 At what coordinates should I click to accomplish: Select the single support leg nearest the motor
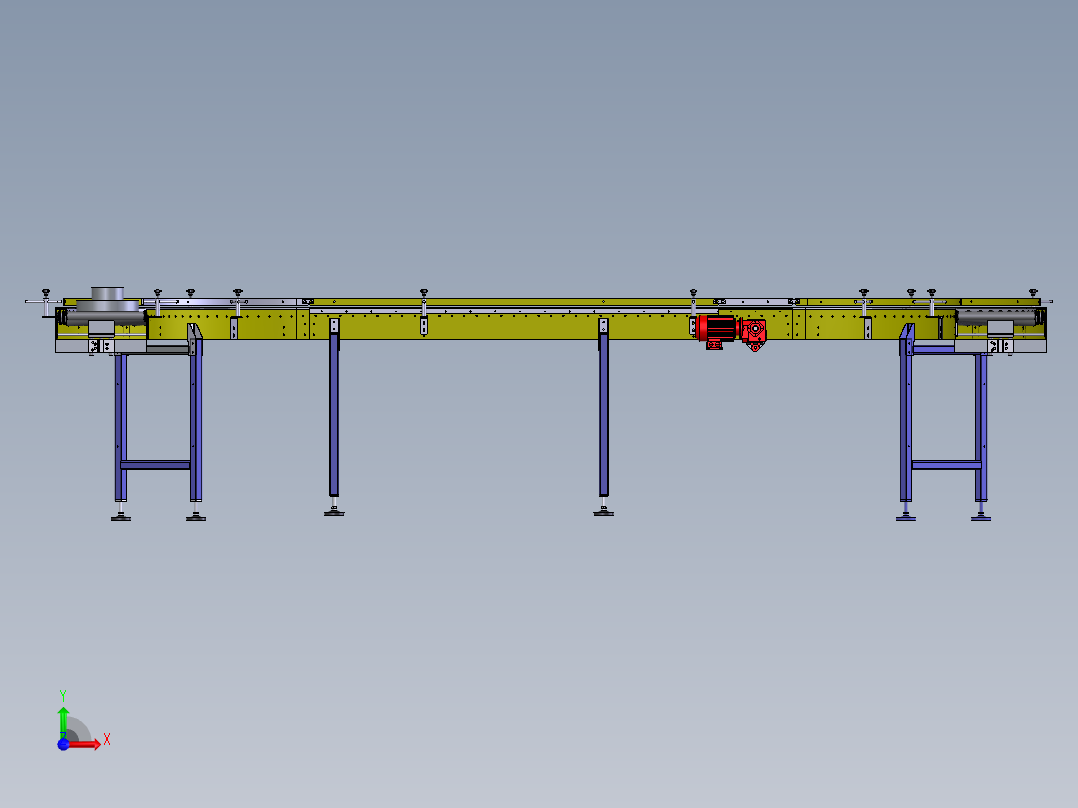coord(604,415)
